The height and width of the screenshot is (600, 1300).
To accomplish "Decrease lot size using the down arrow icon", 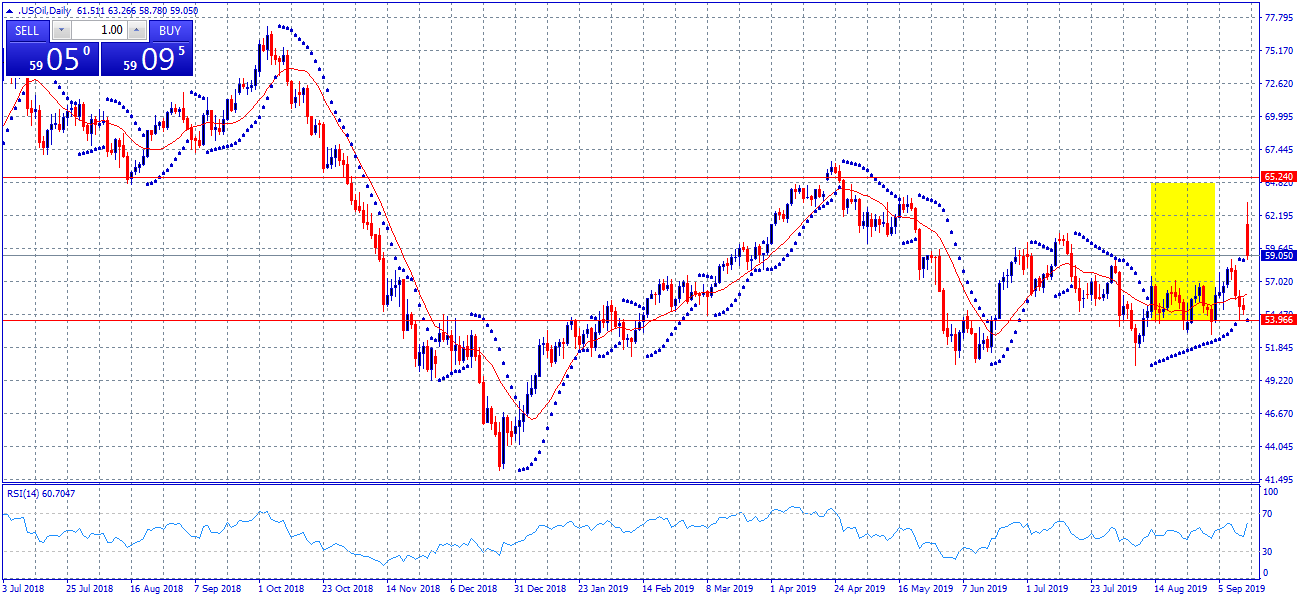I will click(x=61, y=30).
